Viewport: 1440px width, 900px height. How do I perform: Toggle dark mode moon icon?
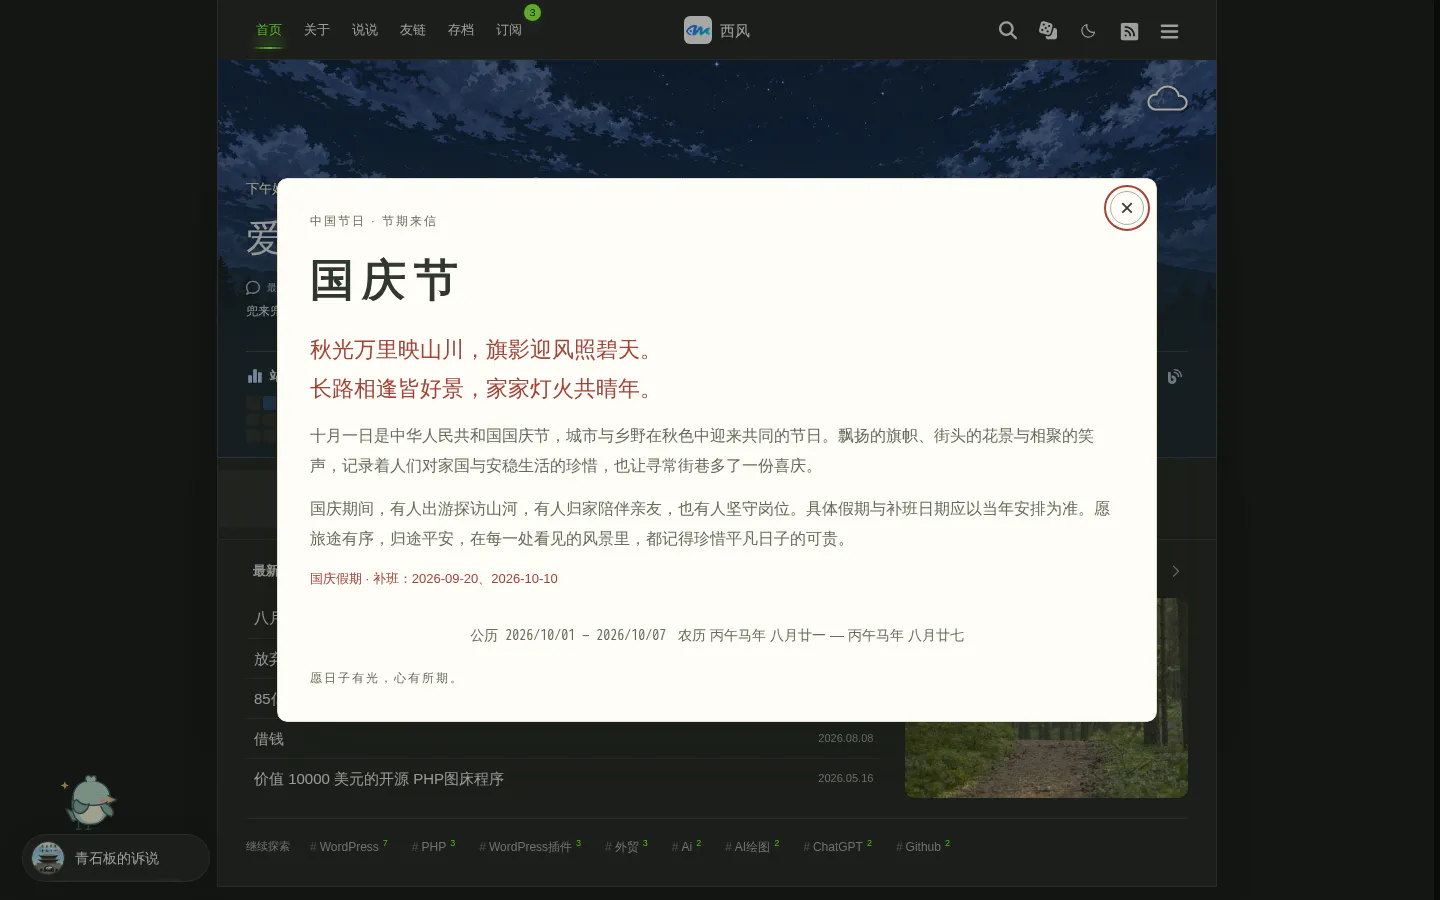tap(1088, 31)
